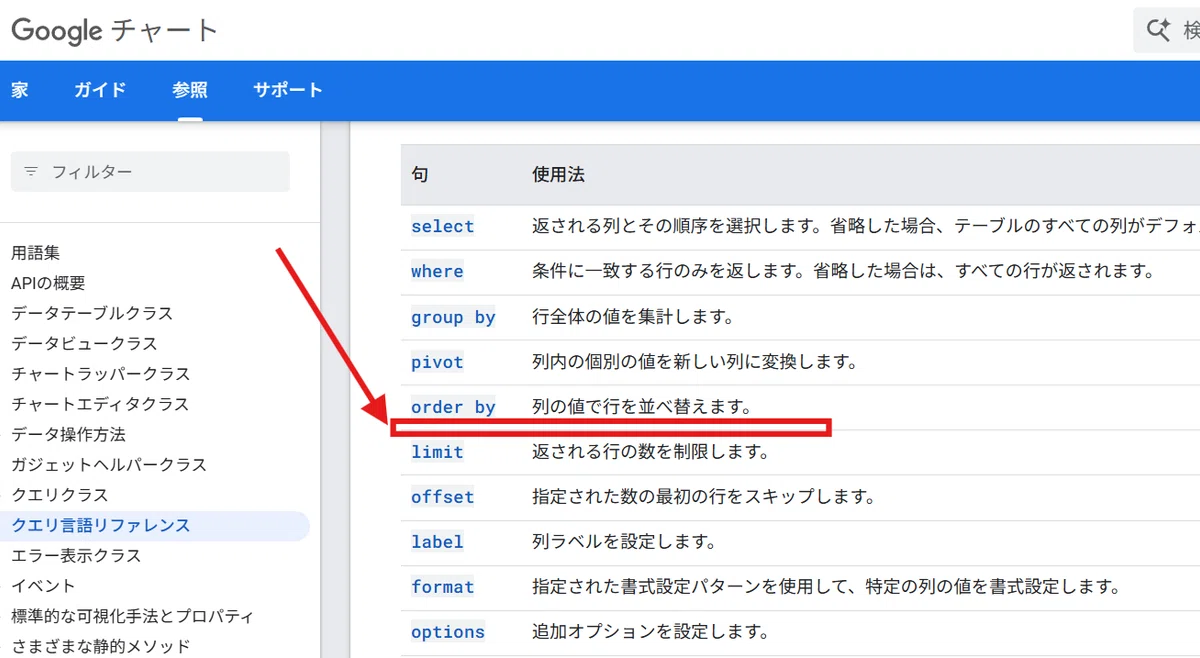Click text 列内の個別の値を新しい列に変換します。
The image size is (1200, 658).
(x=695, y=362)
